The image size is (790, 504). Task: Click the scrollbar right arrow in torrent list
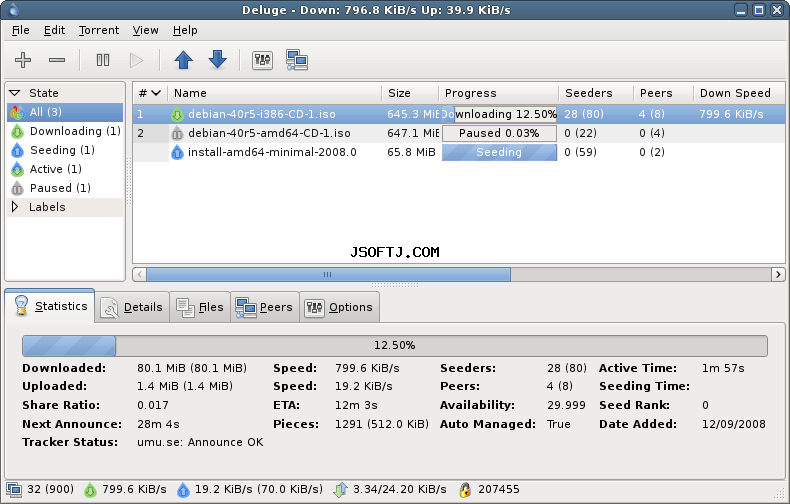coord(778,275)
